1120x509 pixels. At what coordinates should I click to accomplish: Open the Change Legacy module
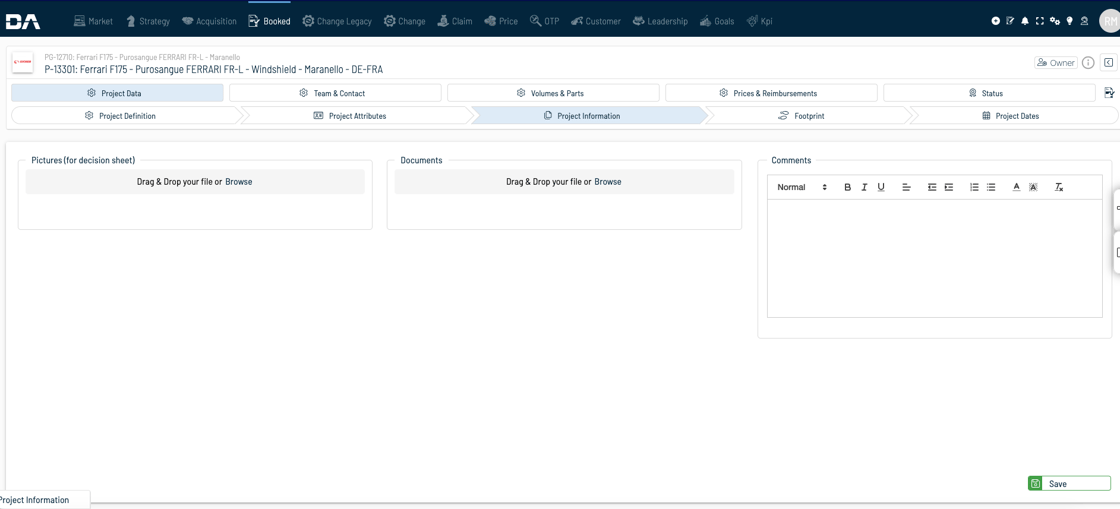point(337,21)
